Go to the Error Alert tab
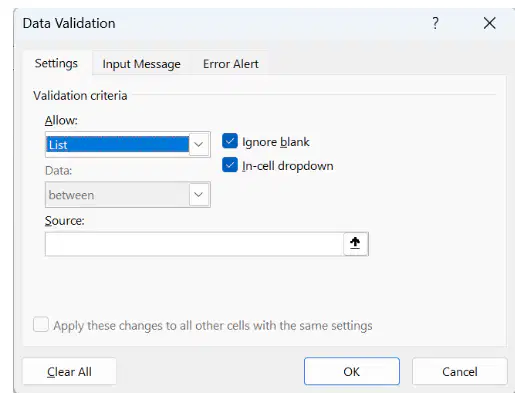 coord(231,64)
